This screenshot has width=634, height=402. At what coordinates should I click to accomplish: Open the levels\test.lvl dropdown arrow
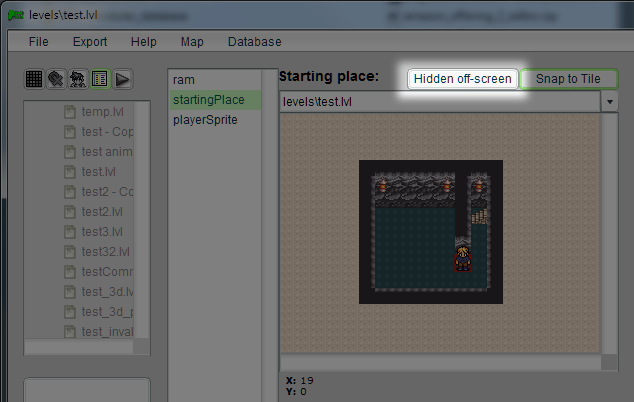[609, 102]
